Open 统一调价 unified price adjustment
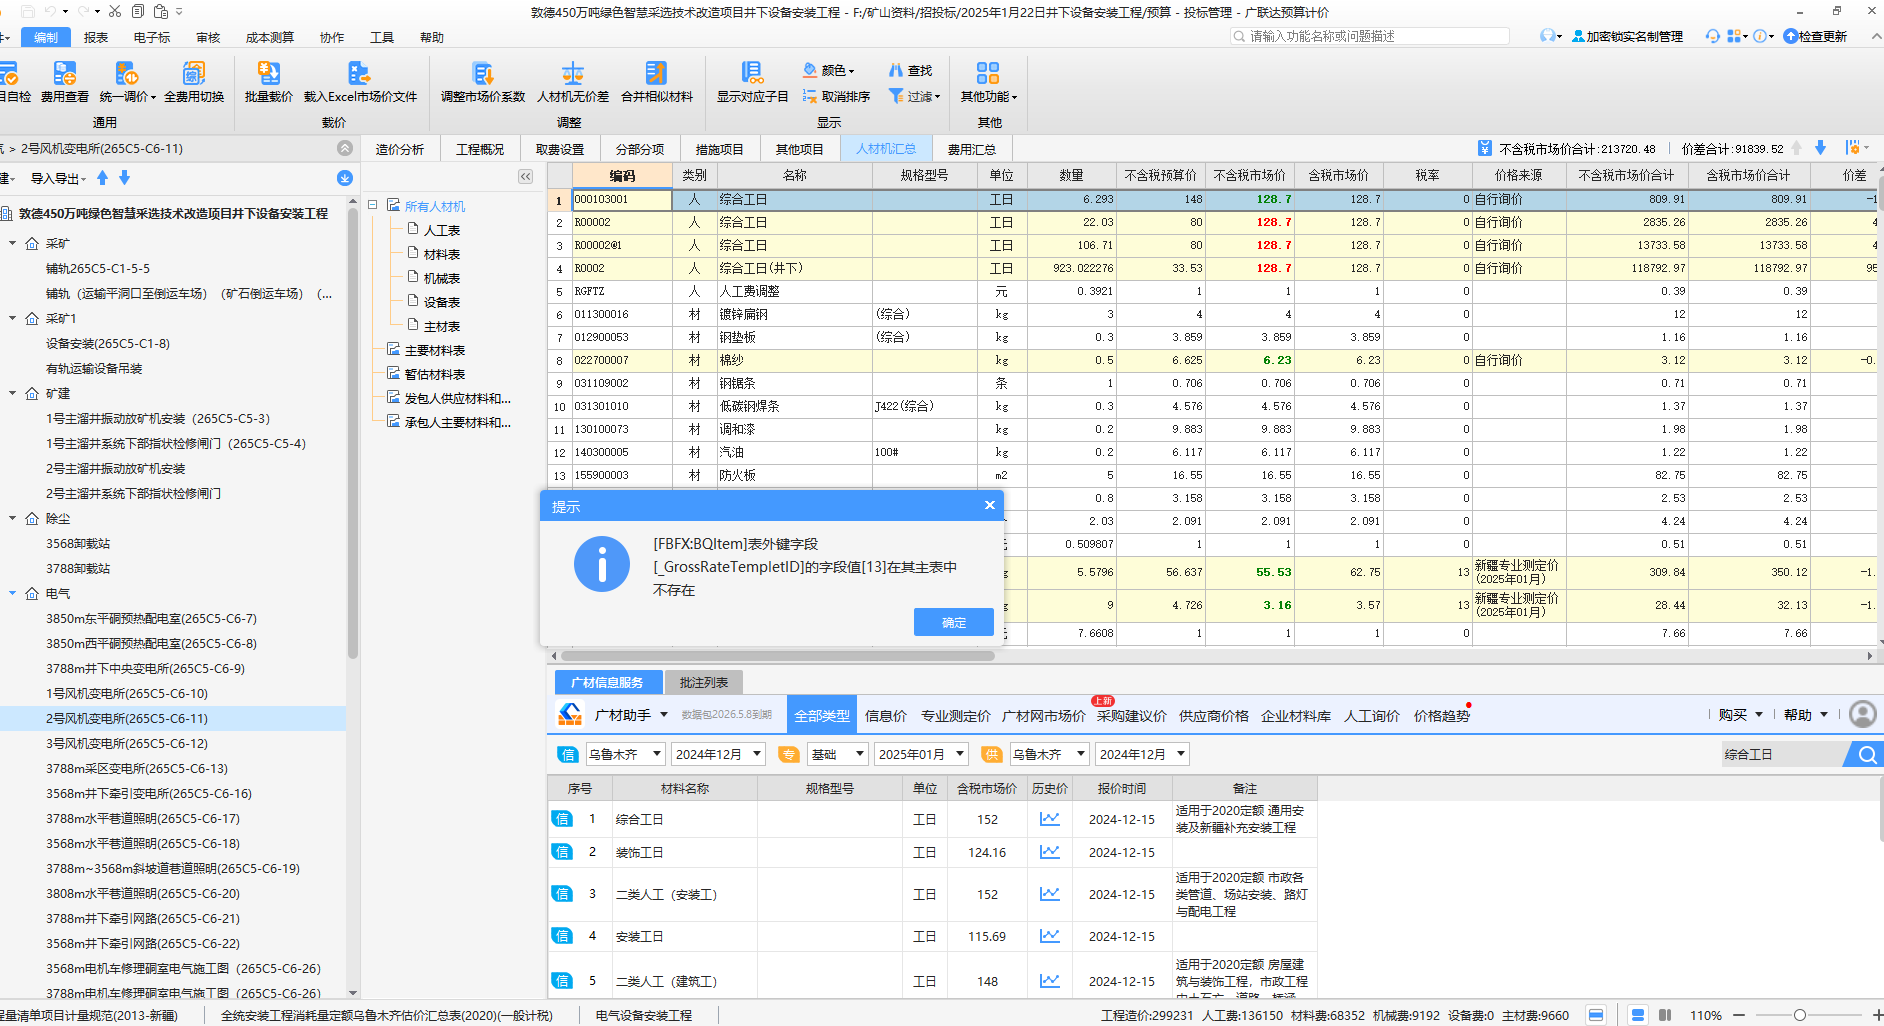1884x1026 pixels. pos(127,82)
